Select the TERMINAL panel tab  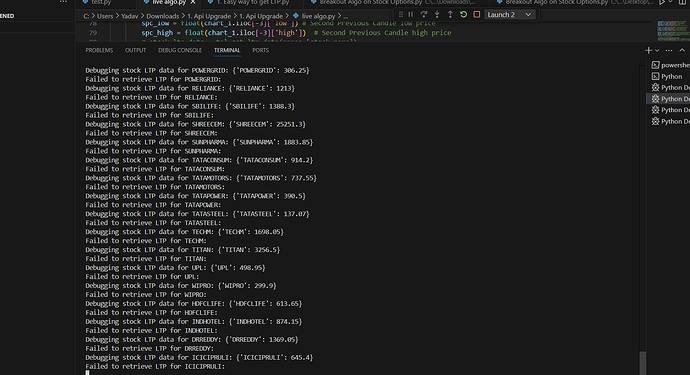227,50
